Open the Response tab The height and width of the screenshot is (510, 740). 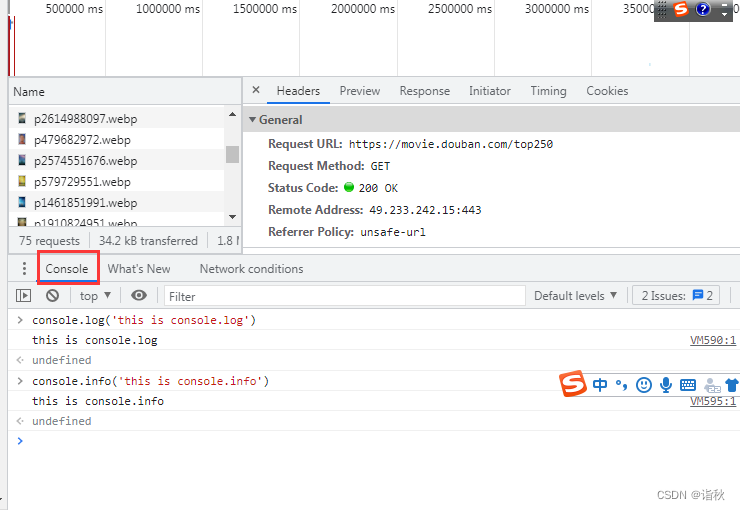coord(424,91)
